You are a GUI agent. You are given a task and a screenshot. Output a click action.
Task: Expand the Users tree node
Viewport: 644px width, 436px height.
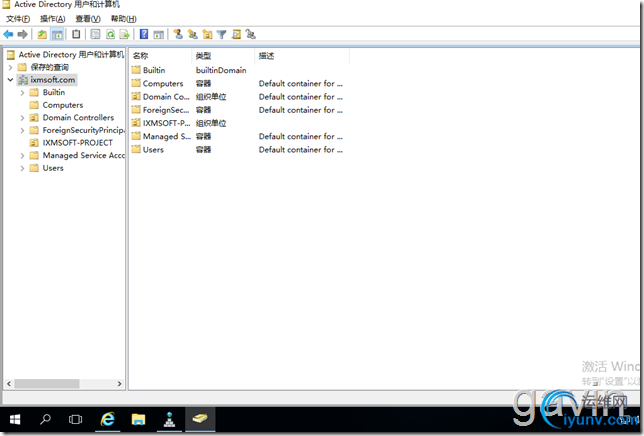click(23, 168)
